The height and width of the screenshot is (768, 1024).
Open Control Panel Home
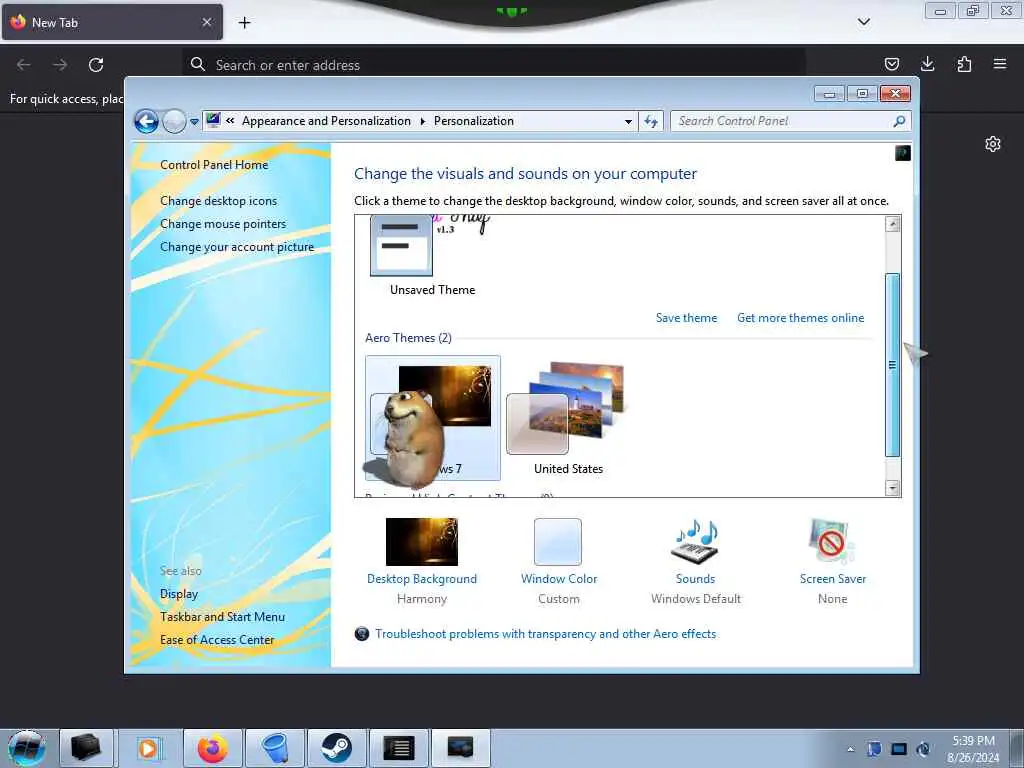214,165
